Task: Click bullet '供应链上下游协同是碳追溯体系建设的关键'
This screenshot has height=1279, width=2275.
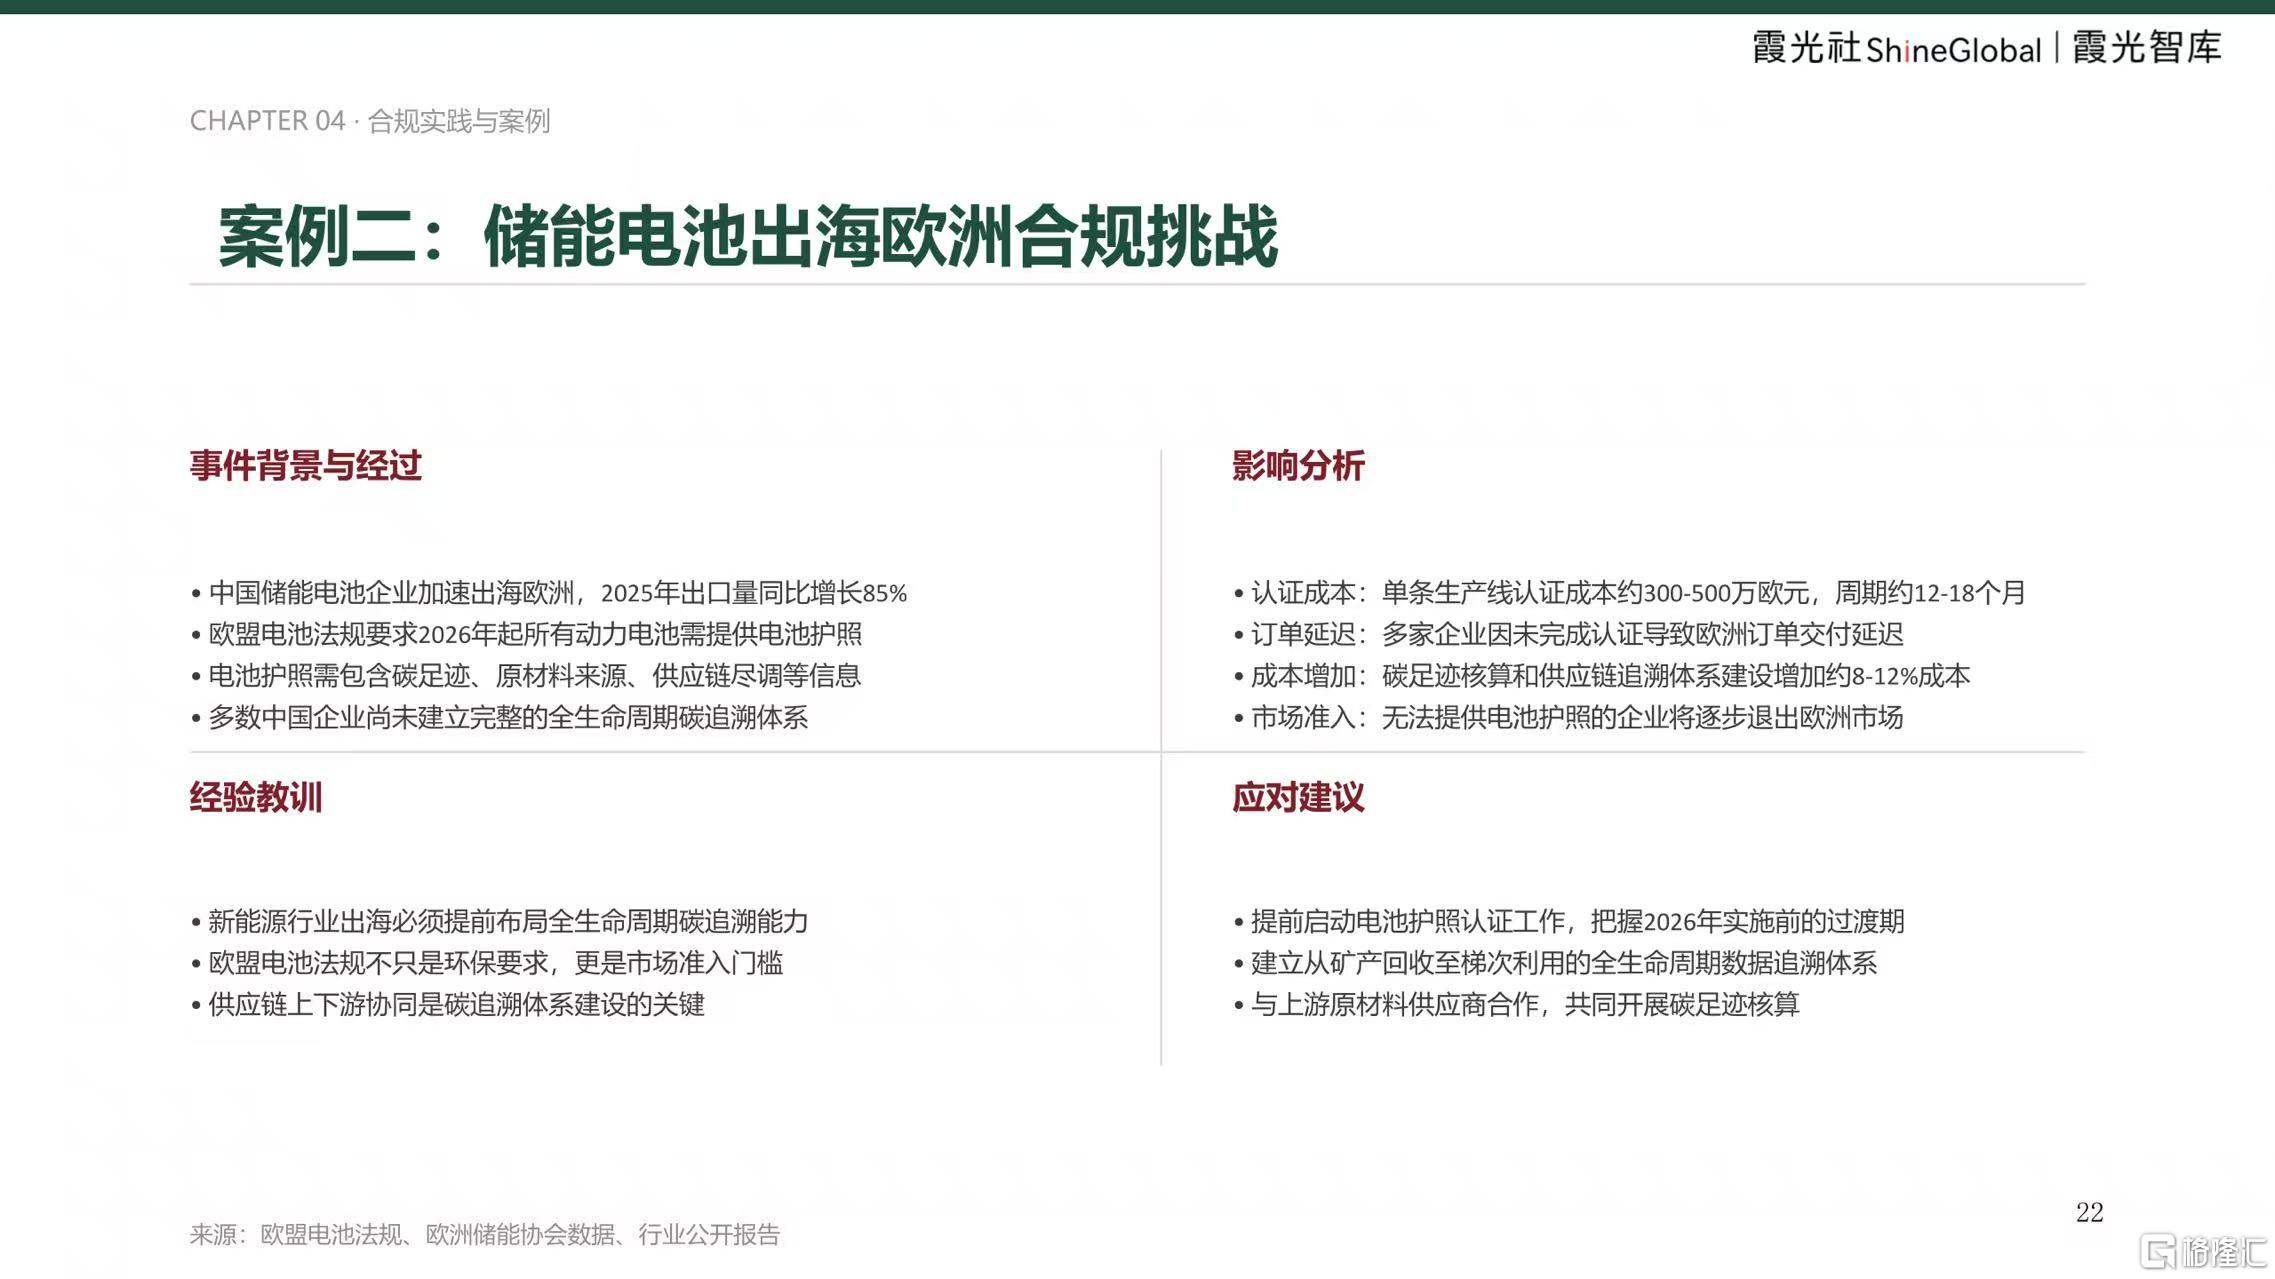Action: (447, 1004)
